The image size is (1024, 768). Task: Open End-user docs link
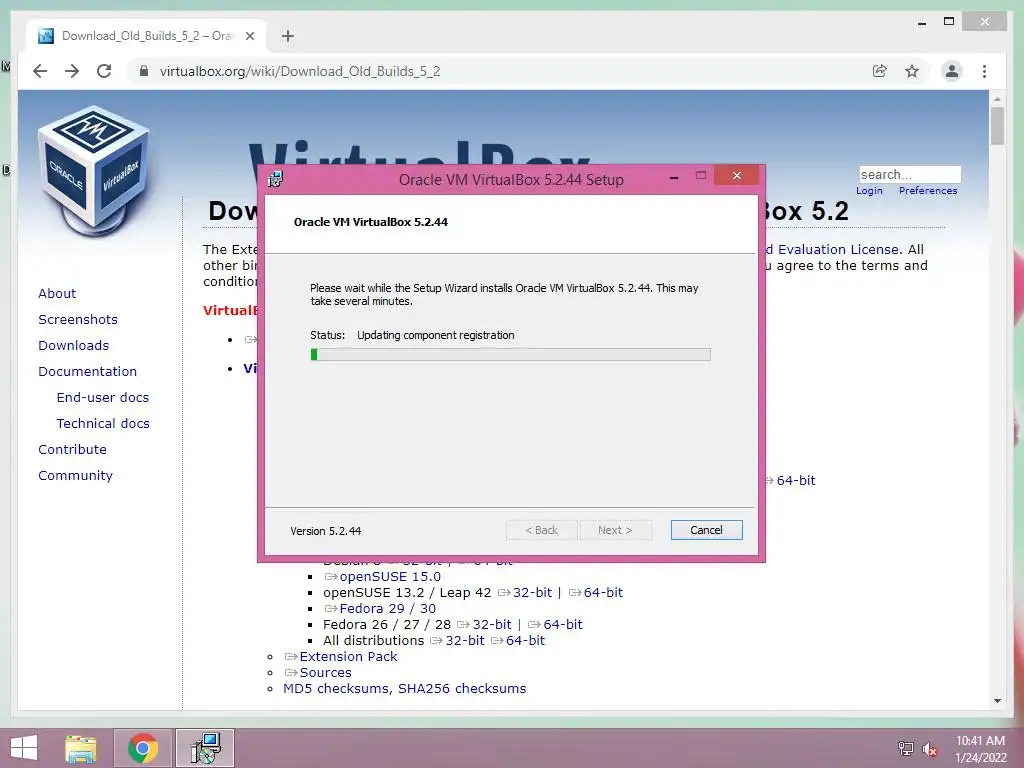click(x=103, y=398)
